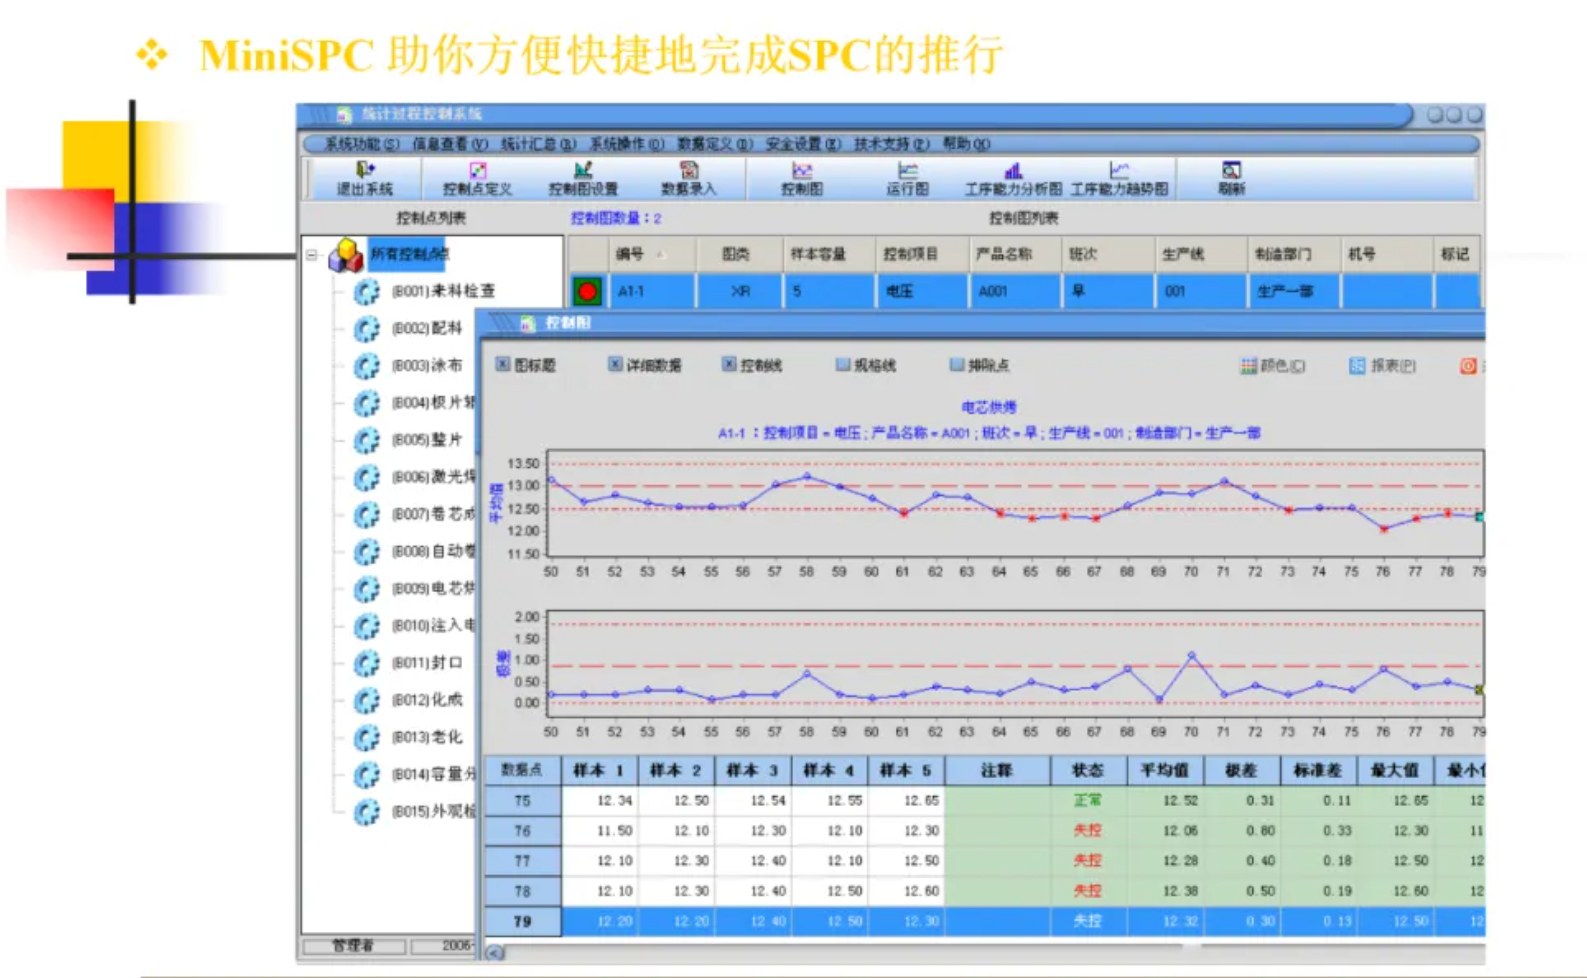This screenshot has height=978, width=1587.
Task: Click the 制造部门 column header
Action: click(x=1293, y=254)
